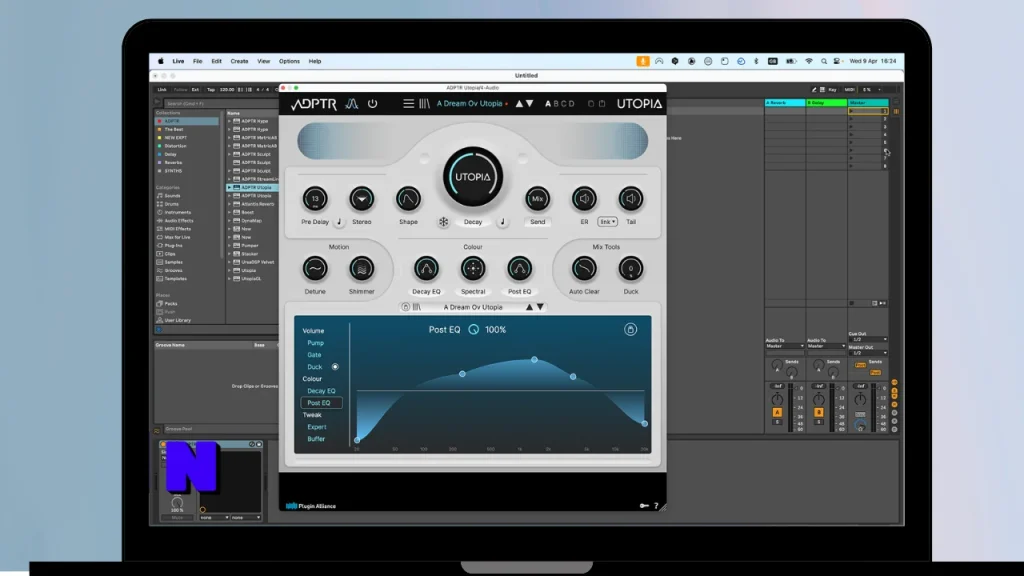Click the Wi-Fi icon in macOS menu bar
The height and width of the screenshot is (576, 1024).
pos(808,61)
